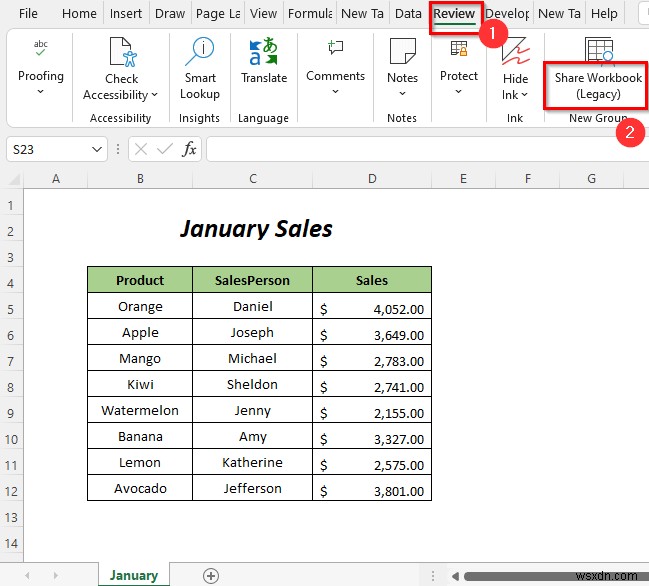Expand the Hide Ink dropdown arrow
This screenshot has width=649, height=586.
pyautogui.click(x=524, y=95)
